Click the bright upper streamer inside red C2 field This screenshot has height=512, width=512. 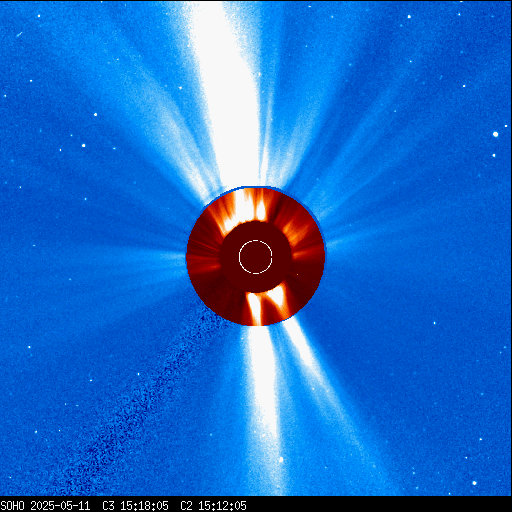point(248,208)
